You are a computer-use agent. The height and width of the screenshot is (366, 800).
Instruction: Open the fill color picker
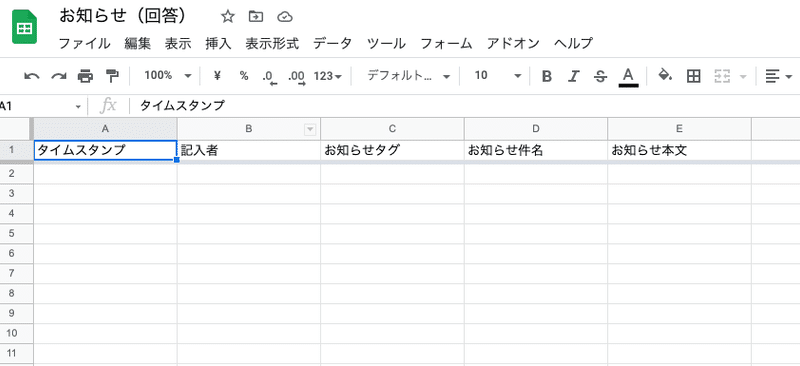click(665, 76)
